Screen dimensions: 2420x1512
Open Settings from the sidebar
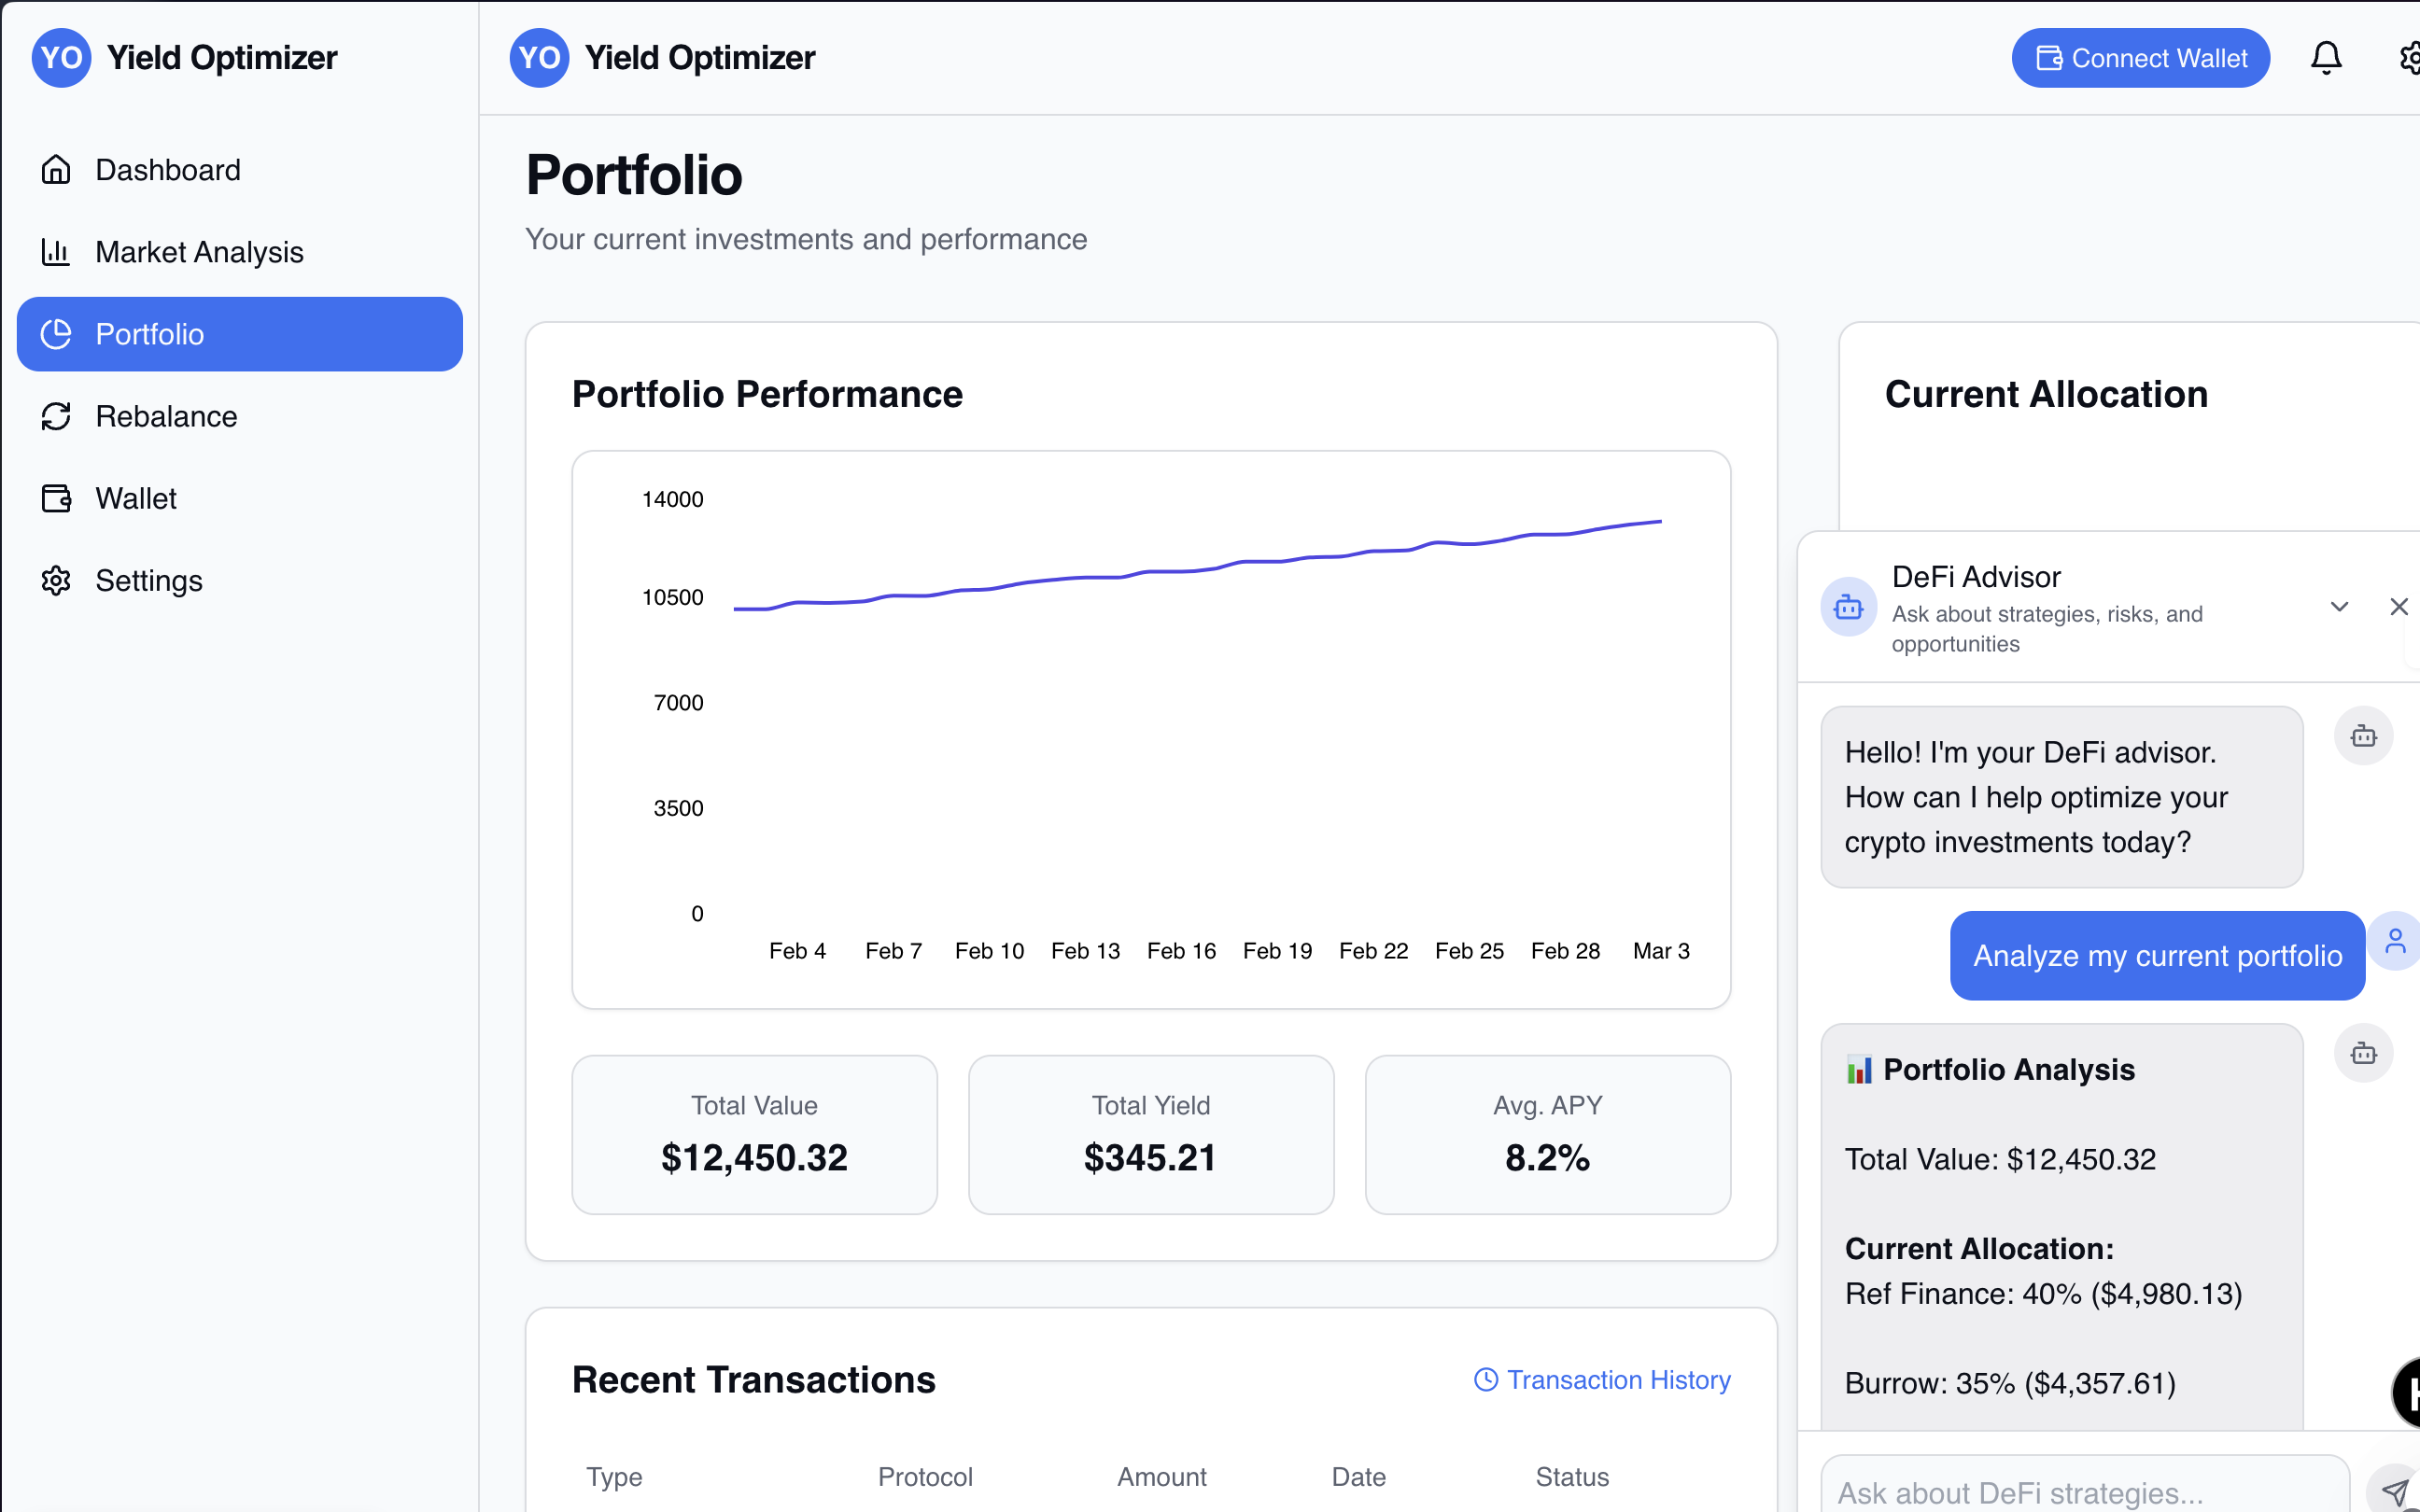(x=149, y=580)
